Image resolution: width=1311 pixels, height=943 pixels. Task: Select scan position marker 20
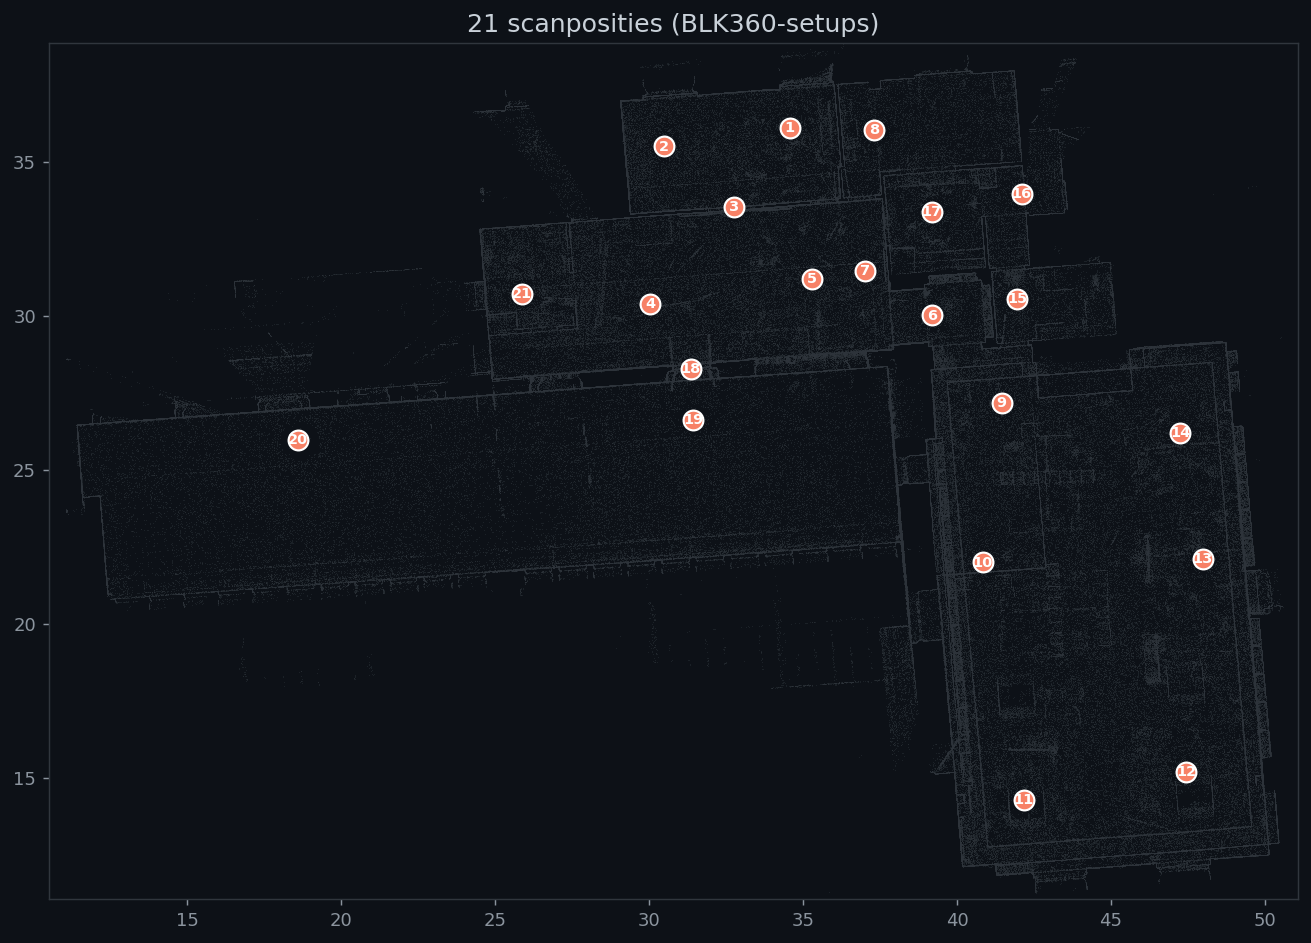tap(298, 440)
